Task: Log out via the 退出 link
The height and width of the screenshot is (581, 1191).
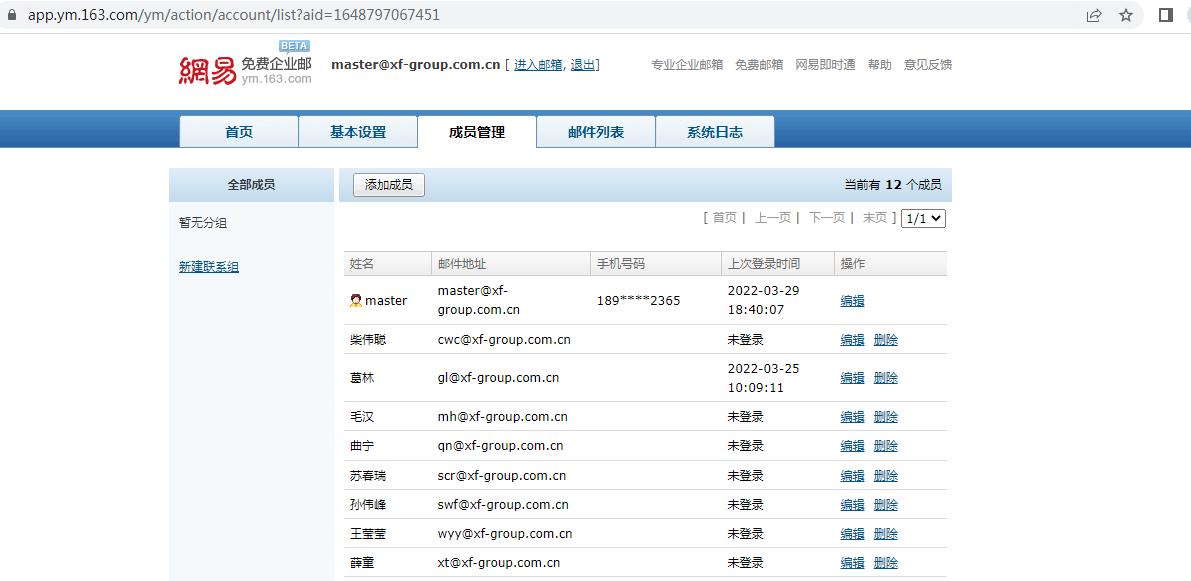Action: pyautogui.click(x=581, y=64)
